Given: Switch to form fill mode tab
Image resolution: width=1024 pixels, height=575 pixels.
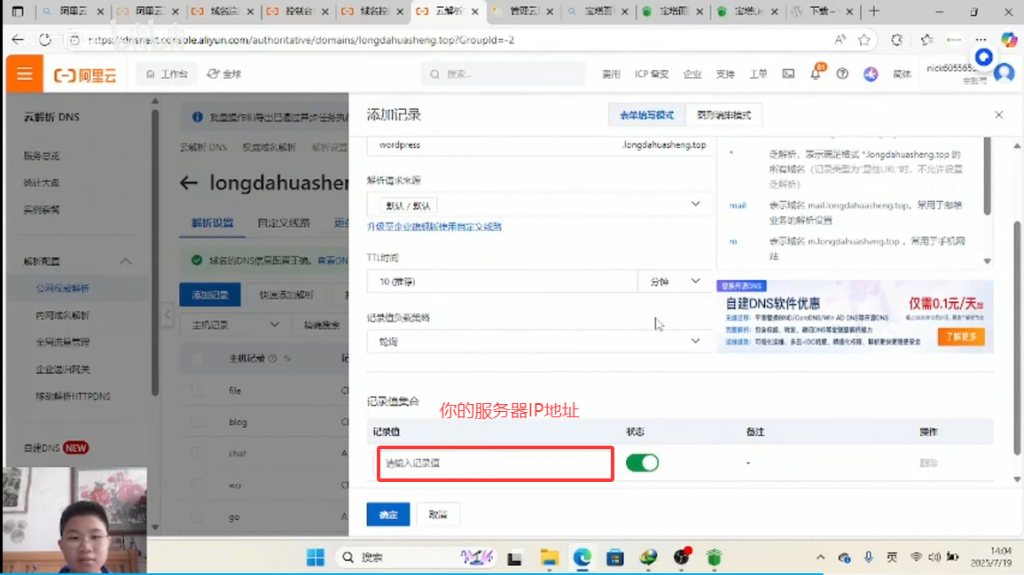Looking at the screenshot, I should pyautogui.click(x=646, y=115).
